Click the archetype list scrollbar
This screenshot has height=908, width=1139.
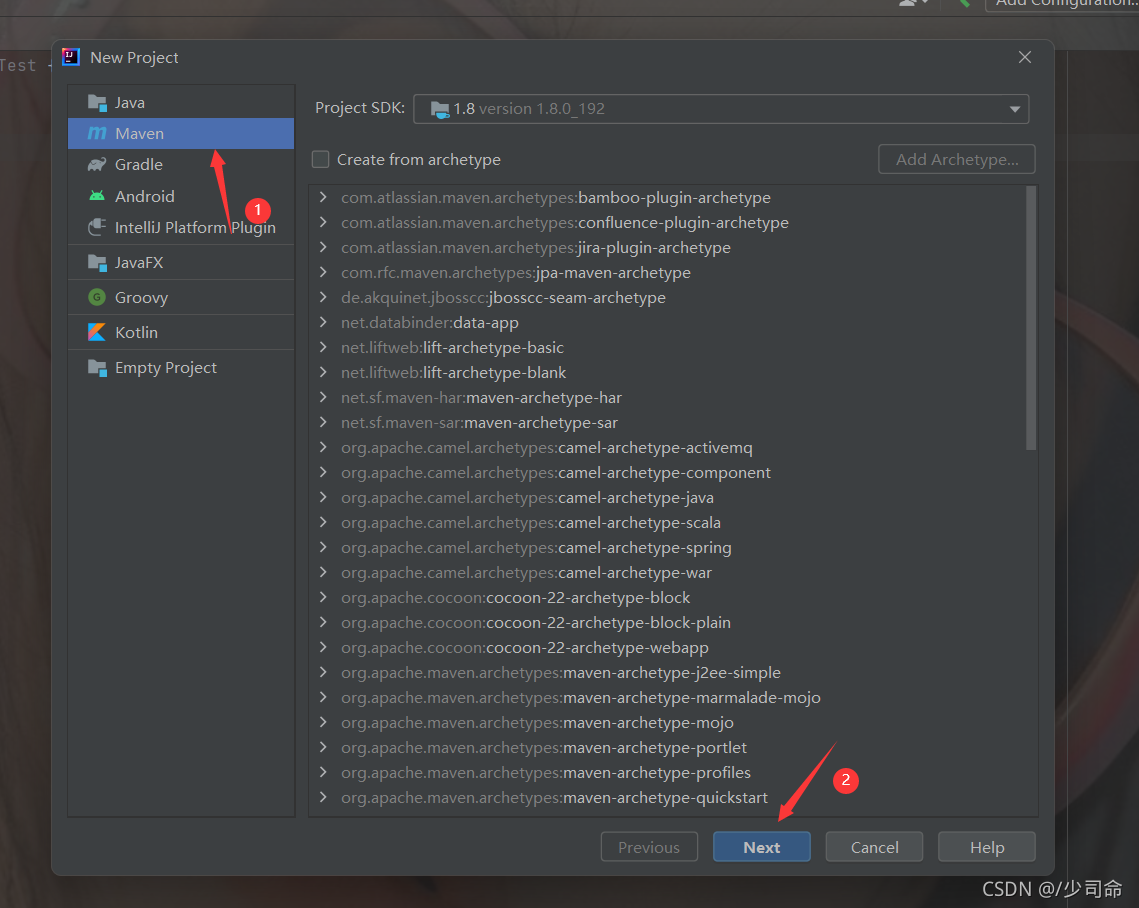coord(1030,318)
